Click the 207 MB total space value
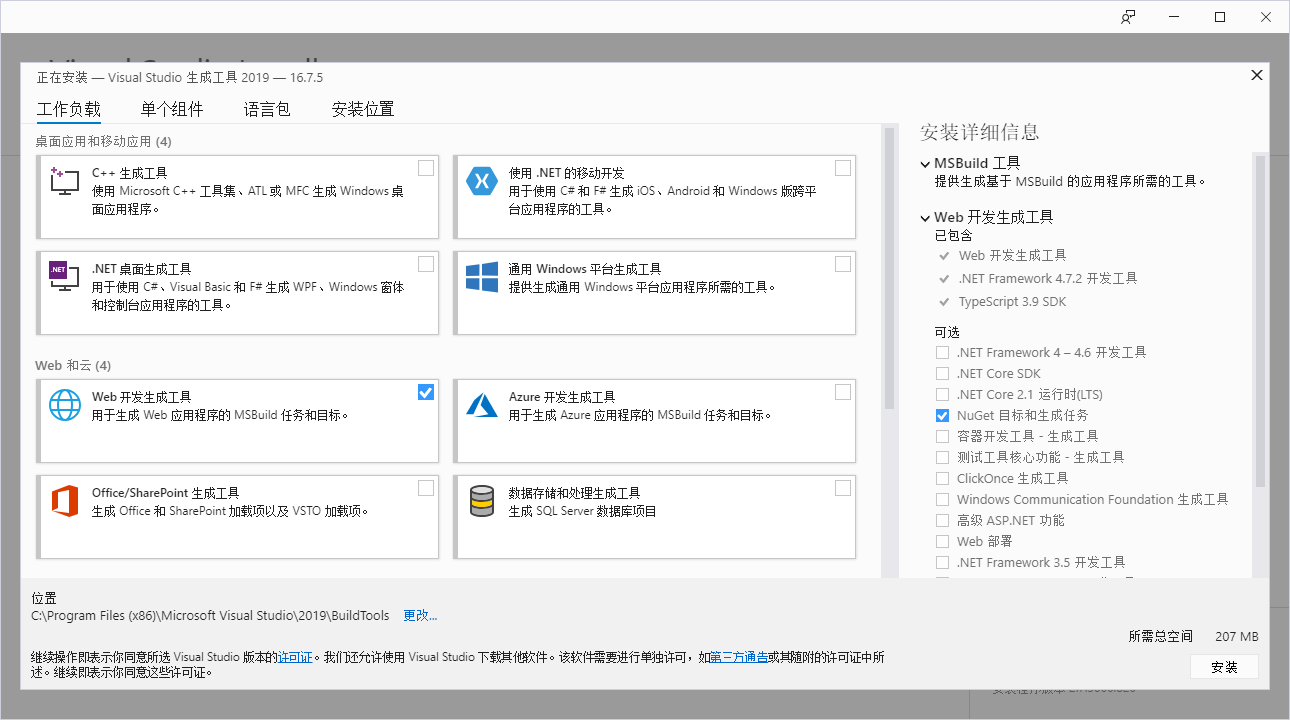The height and width of the screenshot is (720, 1290). pos(1237,636)
